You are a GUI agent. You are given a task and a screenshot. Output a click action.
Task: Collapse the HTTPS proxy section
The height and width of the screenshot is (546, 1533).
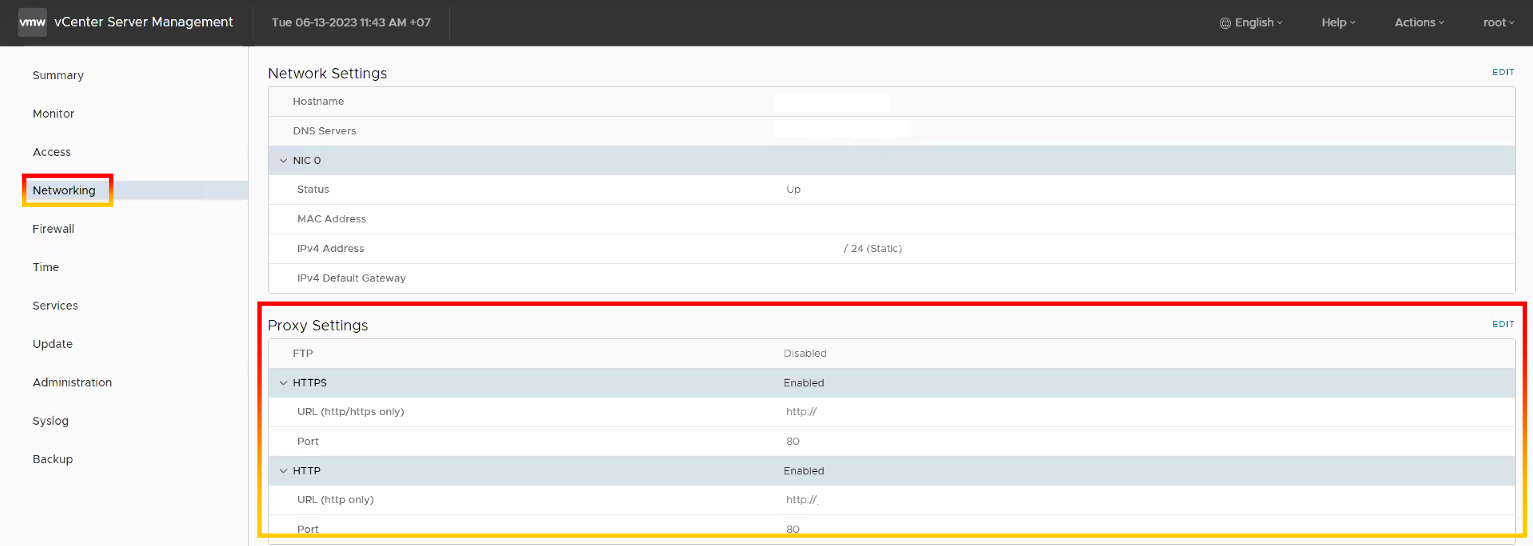pyautogui.click(x=283, y=383)
